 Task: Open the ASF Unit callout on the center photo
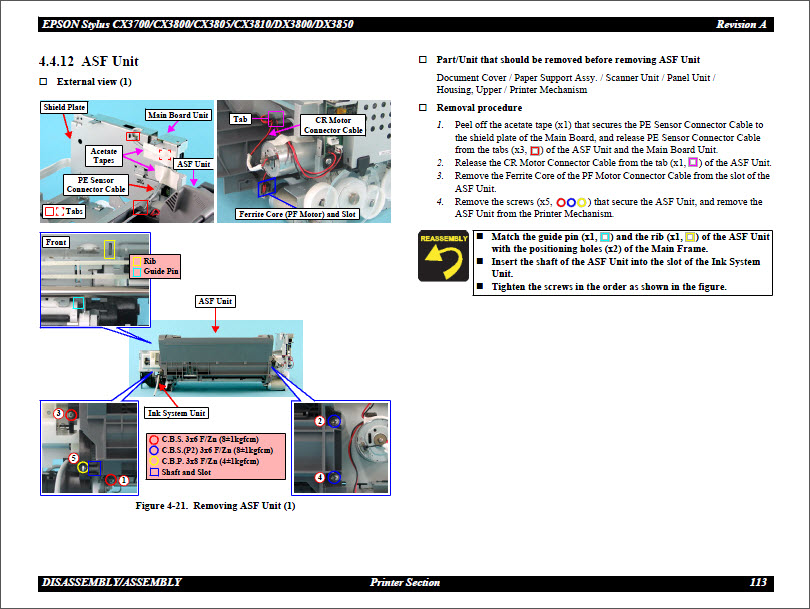point(214,300)
